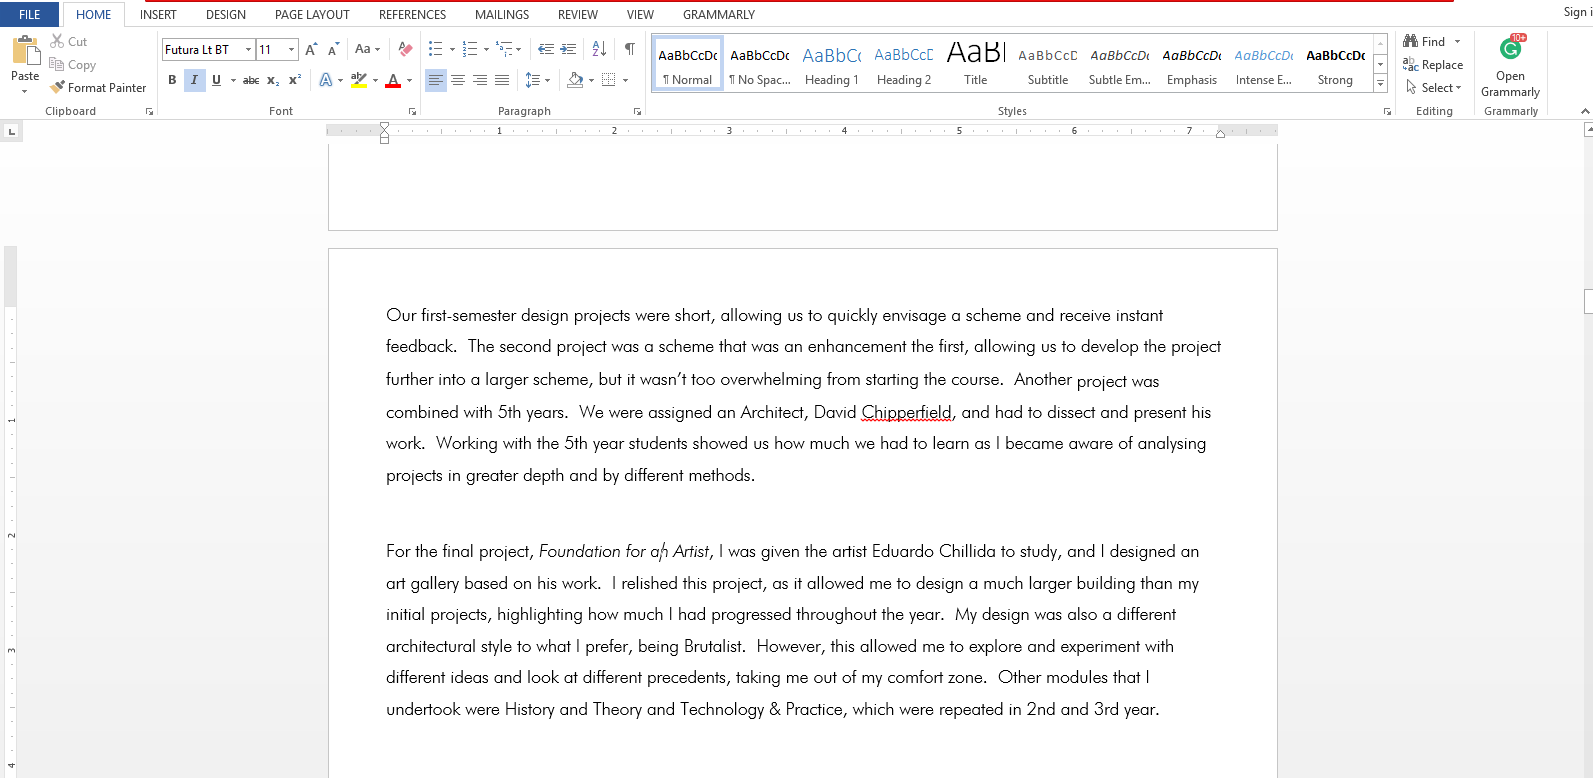Apply bullet list formatting
The width and height of the screenshot is (1593, 778).
(x=435, y=49)
